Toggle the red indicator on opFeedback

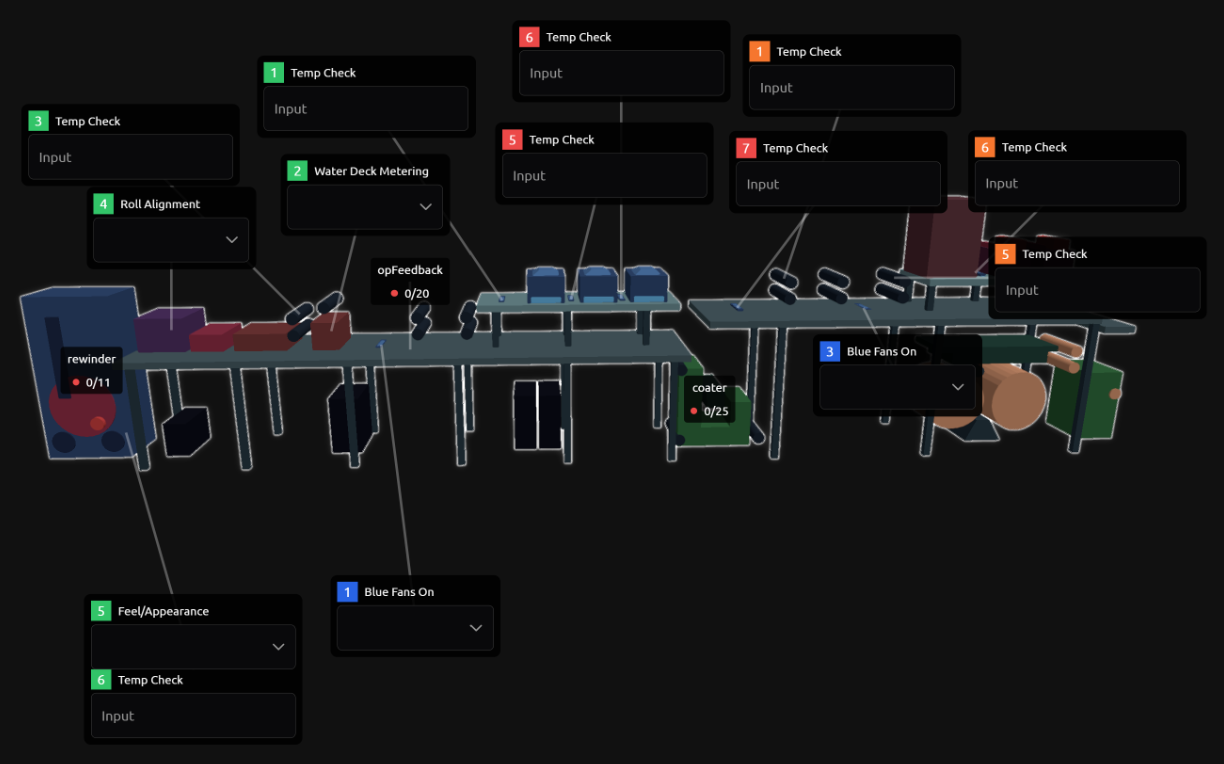(x=394, y=293)
